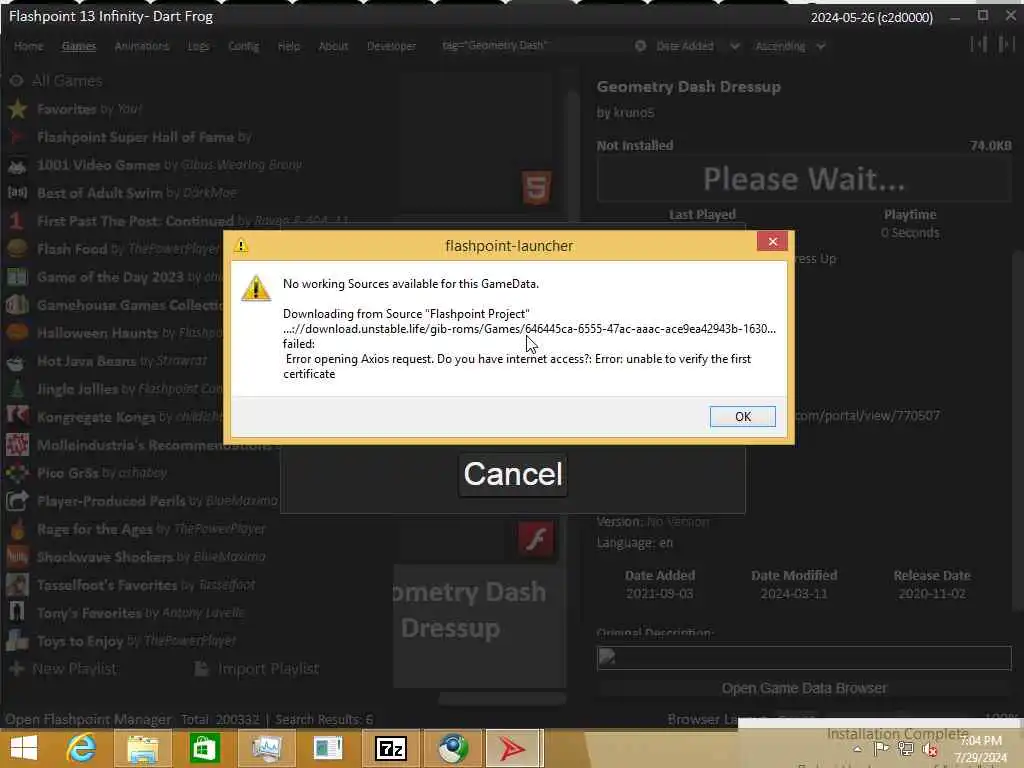This screenshot has width=1024, height=768.
Task: Select Tasselfoot's Favorites playlist
Action: coord(131,585)
